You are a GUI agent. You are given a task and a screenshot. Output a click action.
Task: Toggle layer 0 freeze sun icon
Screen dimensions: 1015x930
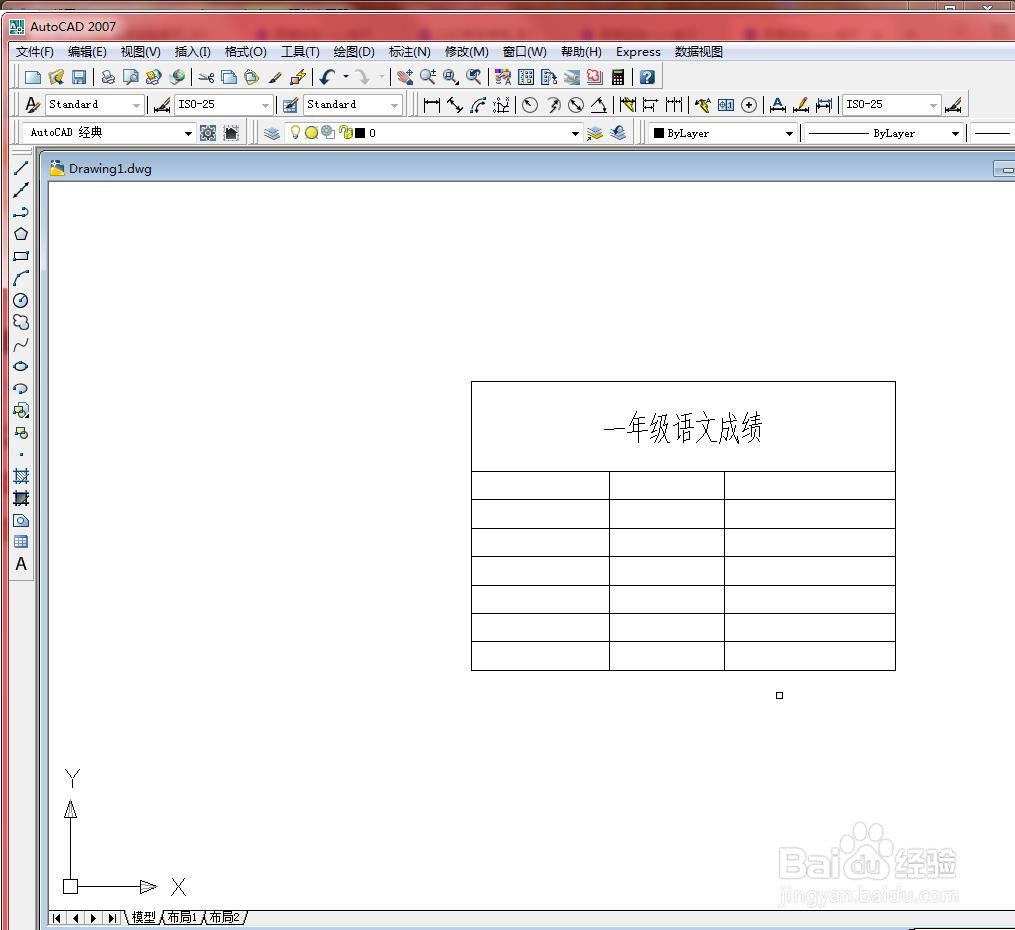click(311, 133)
